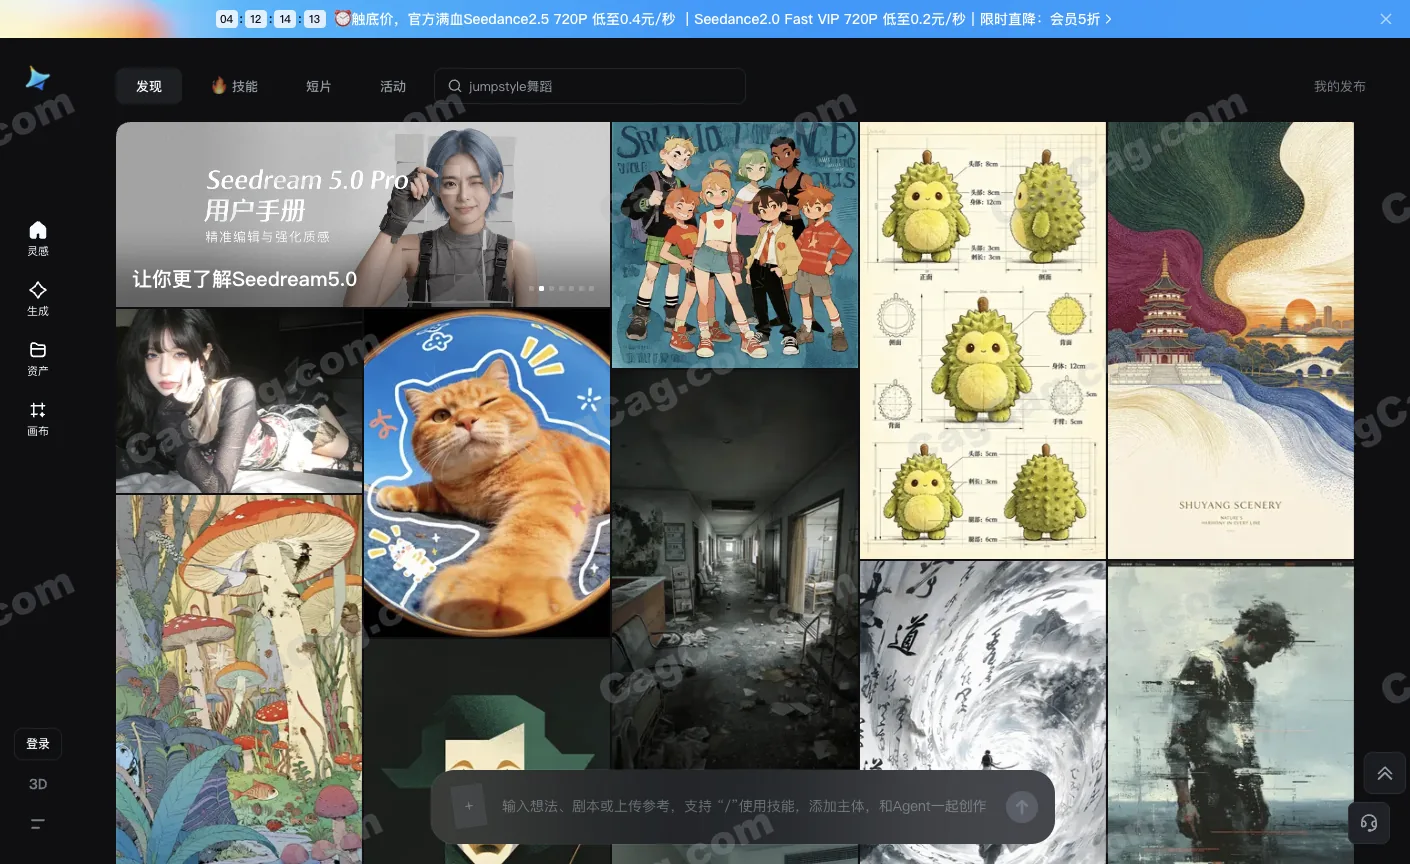Send prompt with the up-arrow button

click(x=1021, y=807)
